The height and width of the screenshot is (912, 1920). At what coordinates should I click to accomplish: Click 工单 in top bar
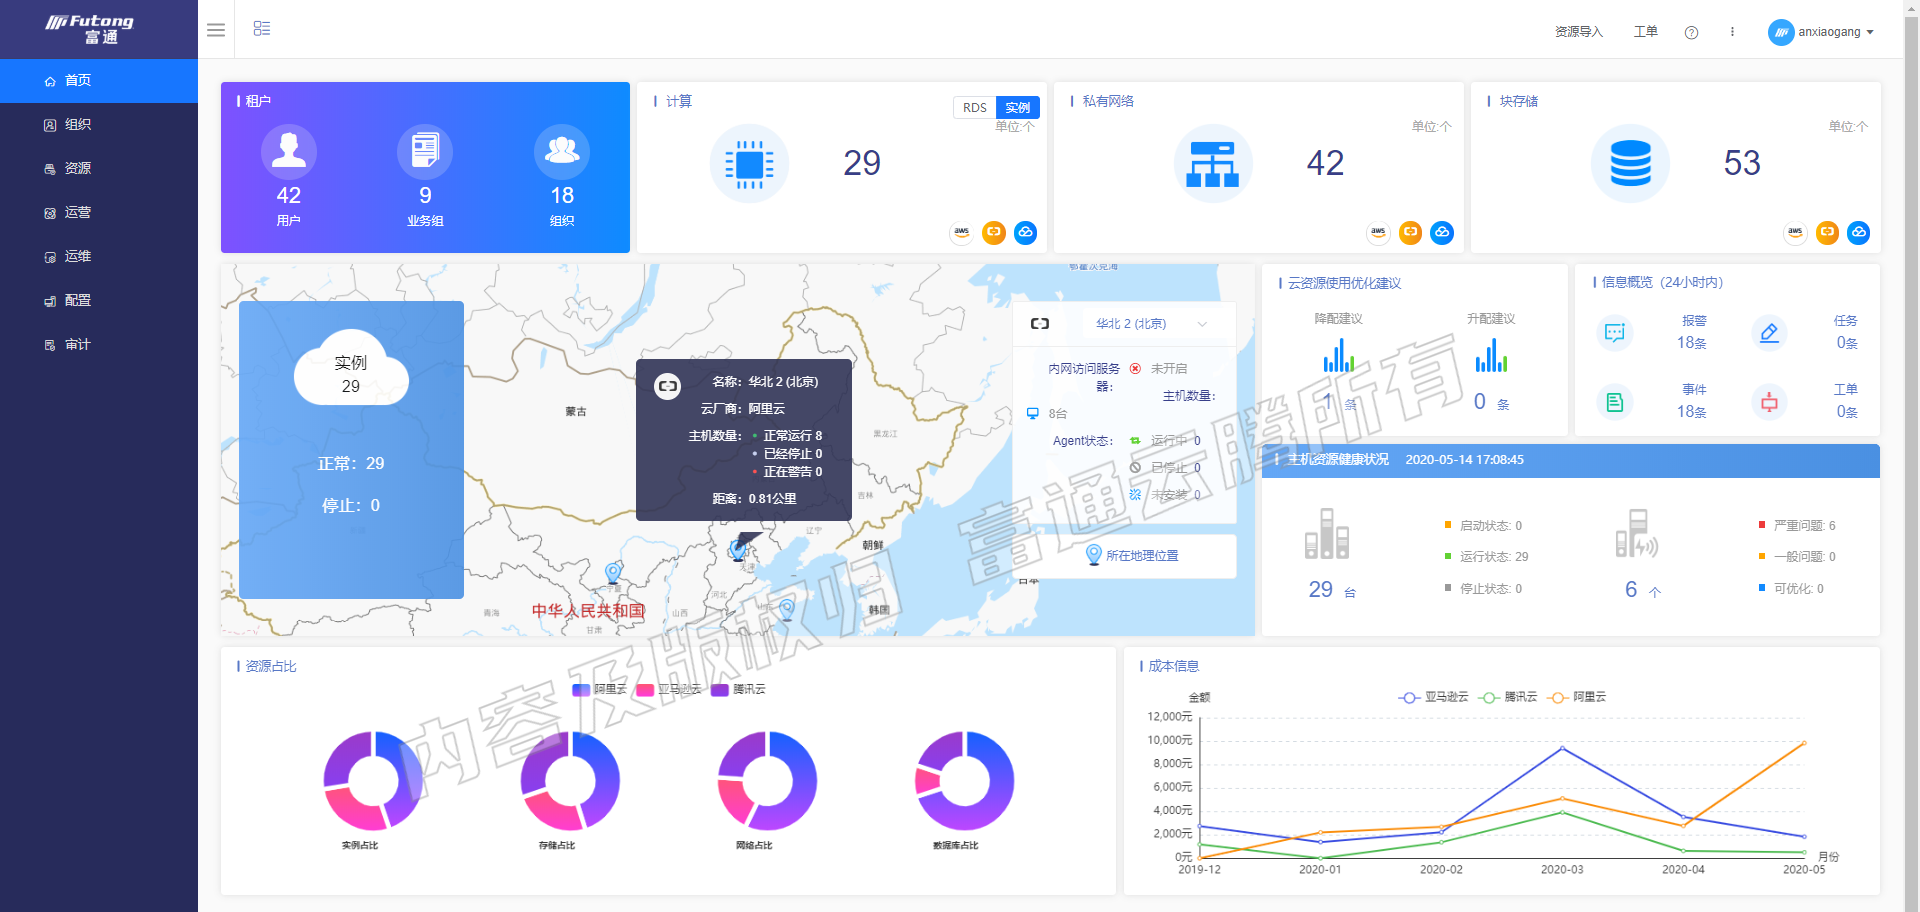click(x=1646, y=32)
